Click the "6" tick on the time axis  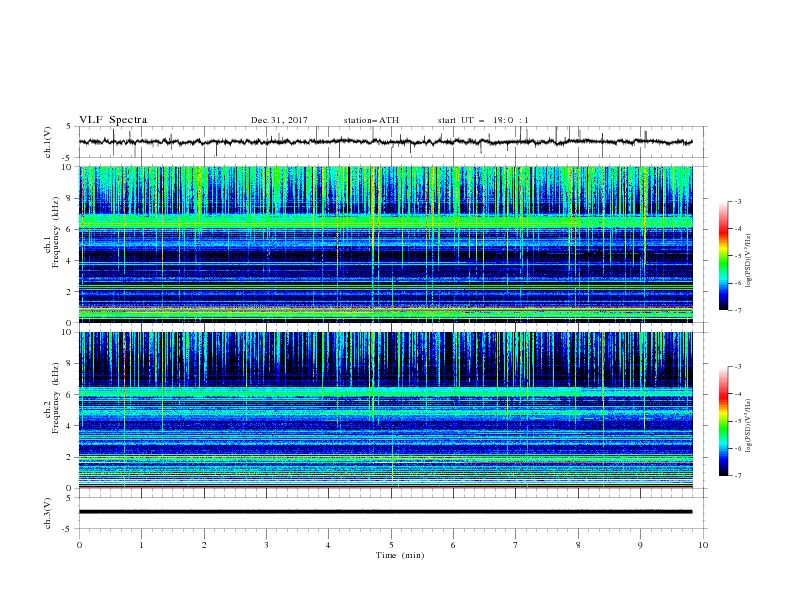[x=453, y=545]
